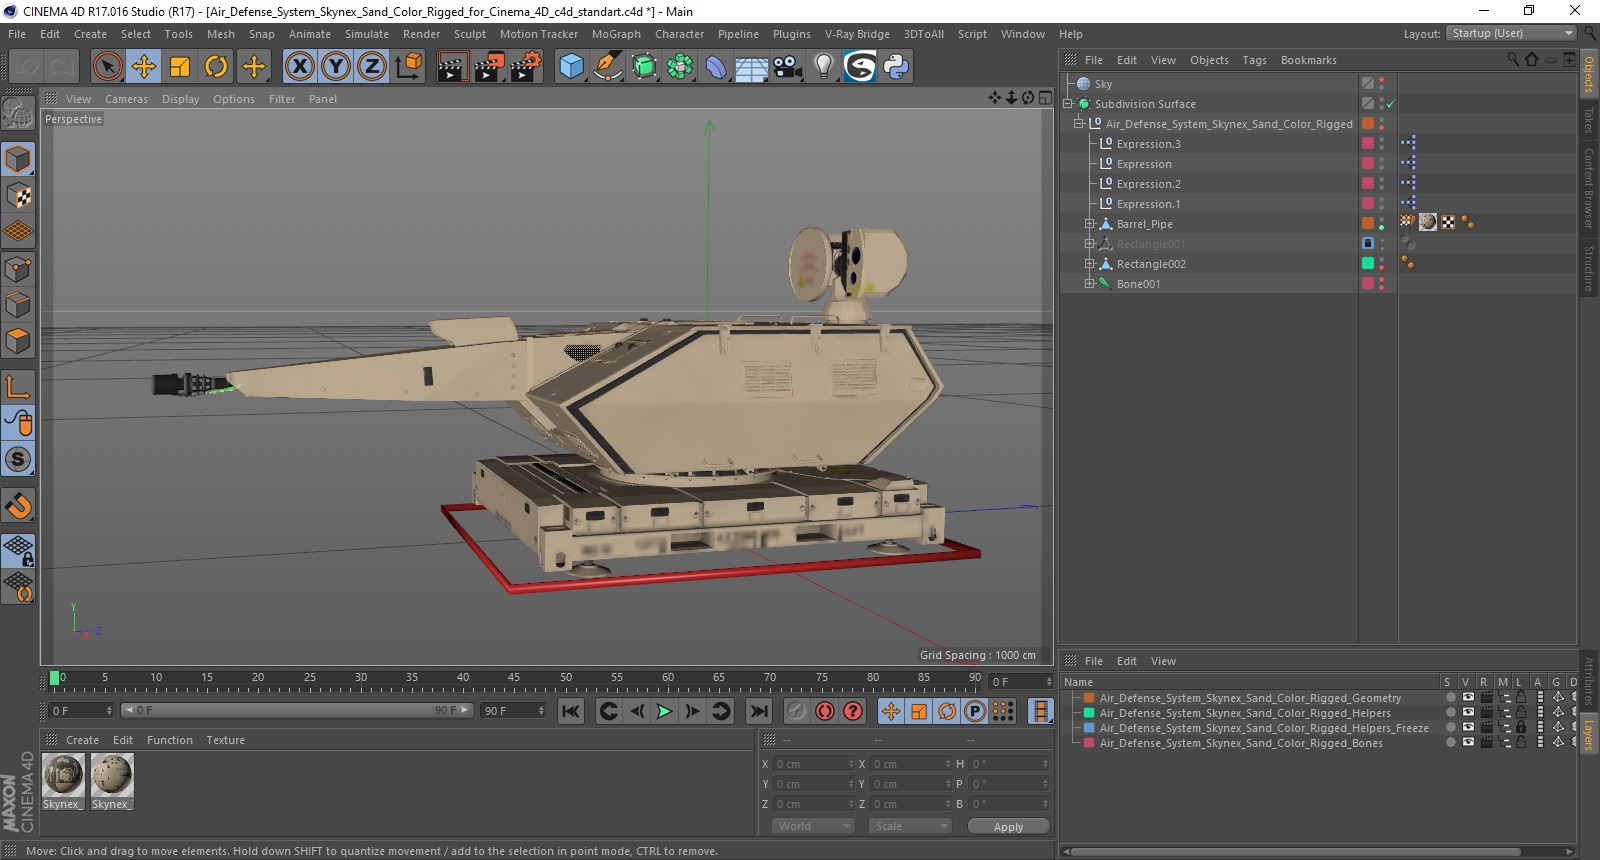
Task: Open Bookmarks in Object Manager
Action: pos(1308,60)
